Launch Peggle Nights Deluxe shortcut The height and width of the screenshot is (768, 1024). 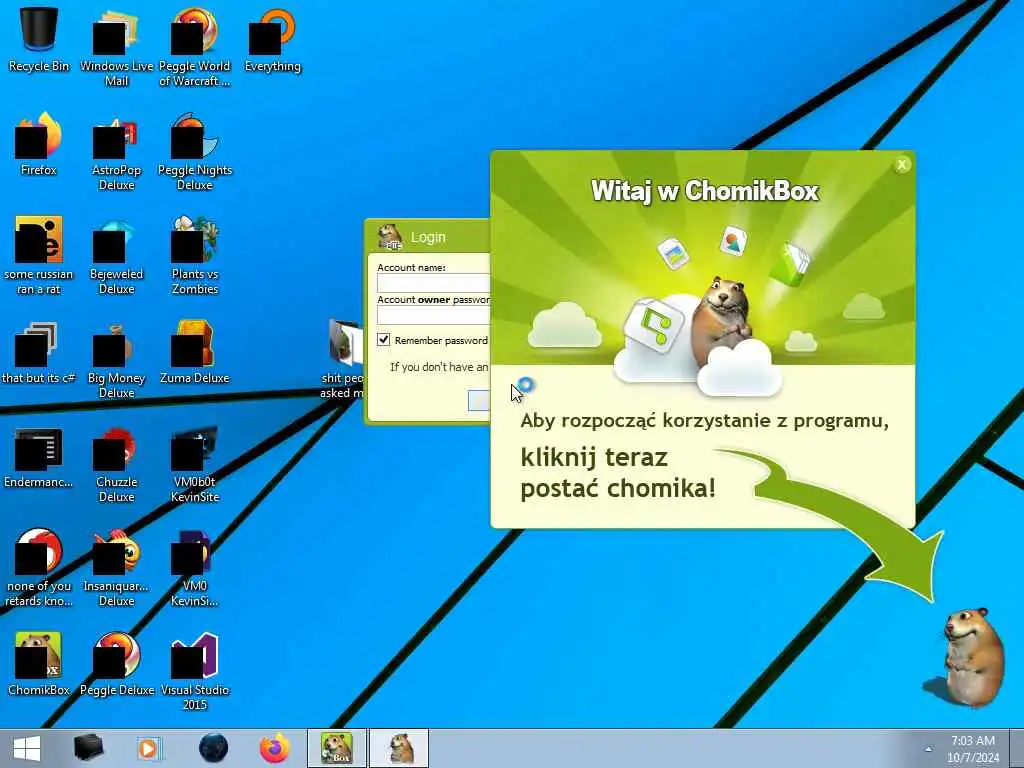(195, 152)
